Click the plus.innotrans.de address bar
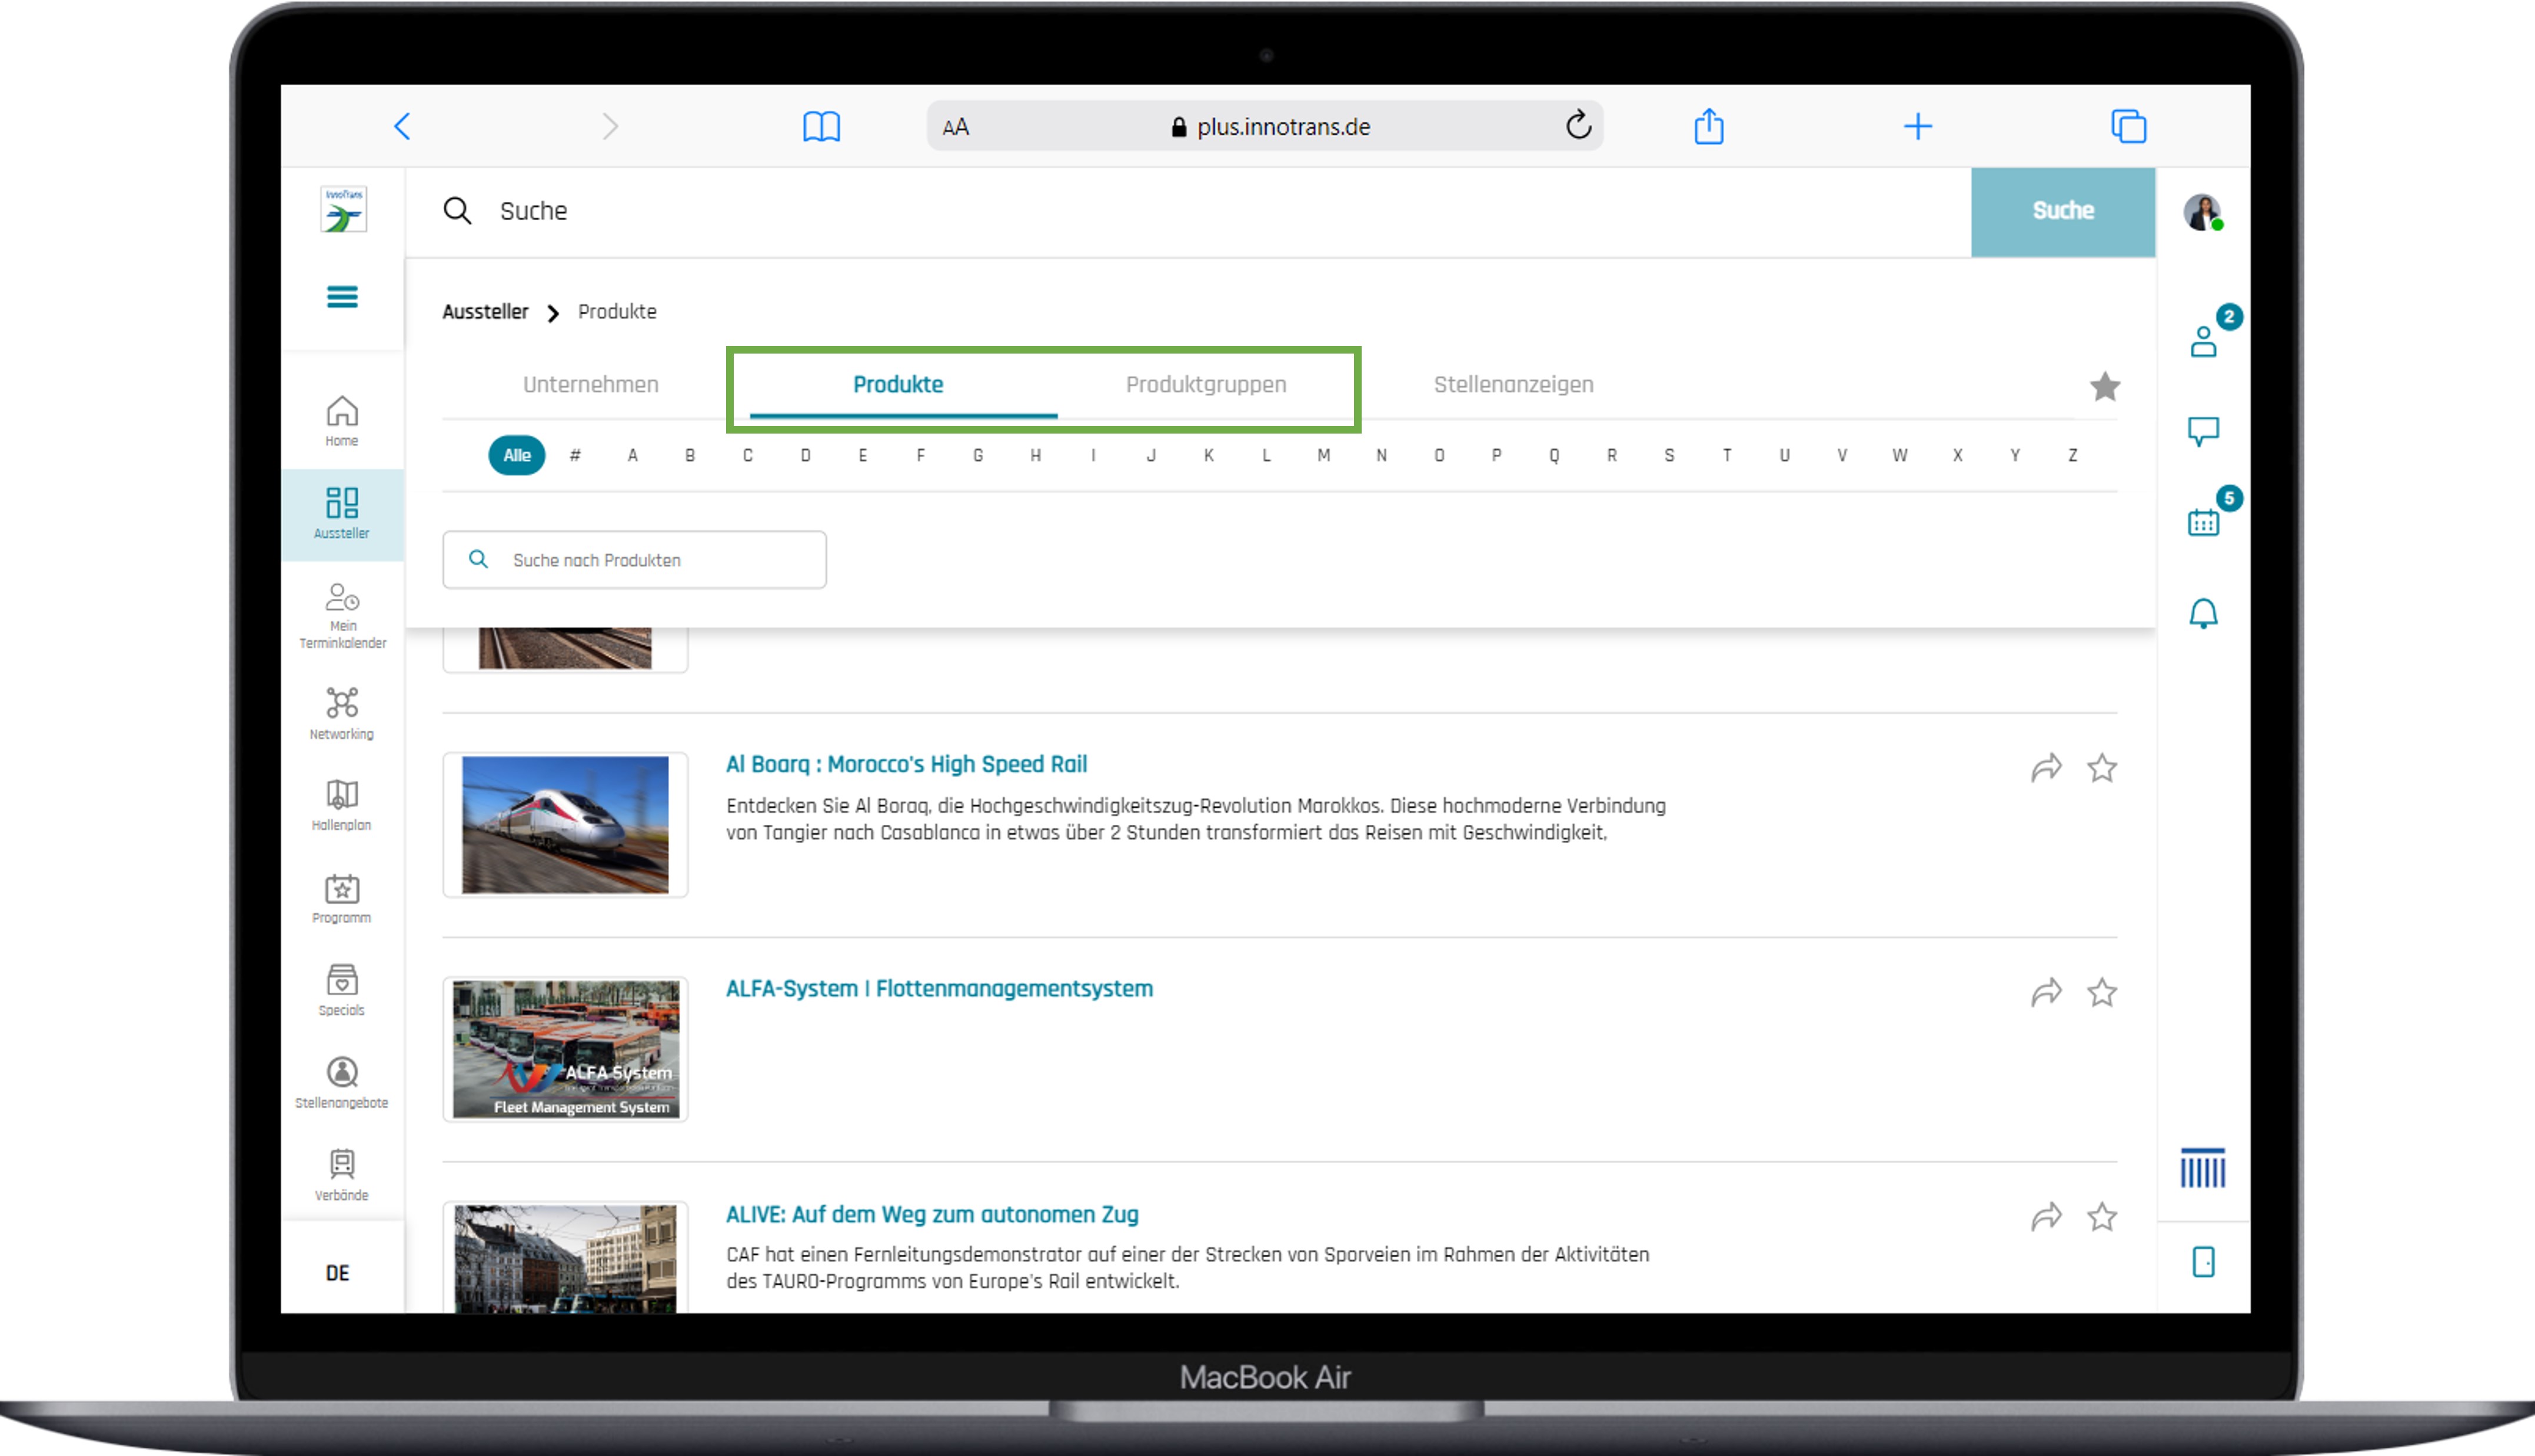Viewport: 2535px width, 1456px height. coord(1265,126)
